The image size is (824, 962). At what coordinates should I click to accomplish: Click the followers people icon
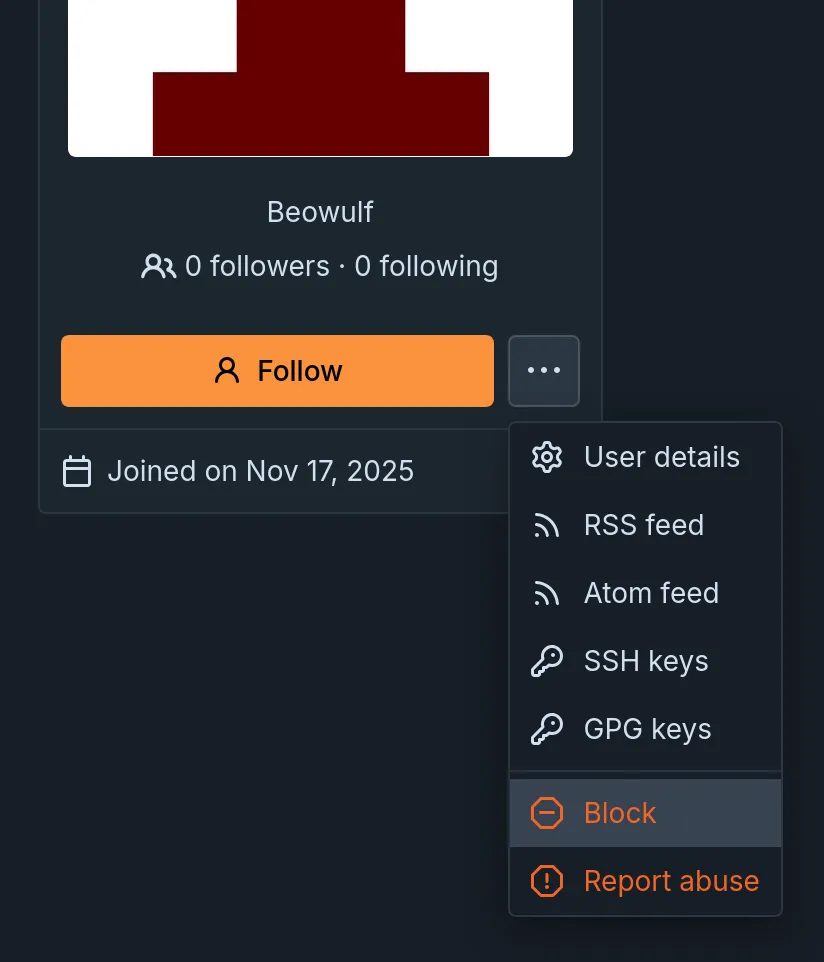coord(157,266)
